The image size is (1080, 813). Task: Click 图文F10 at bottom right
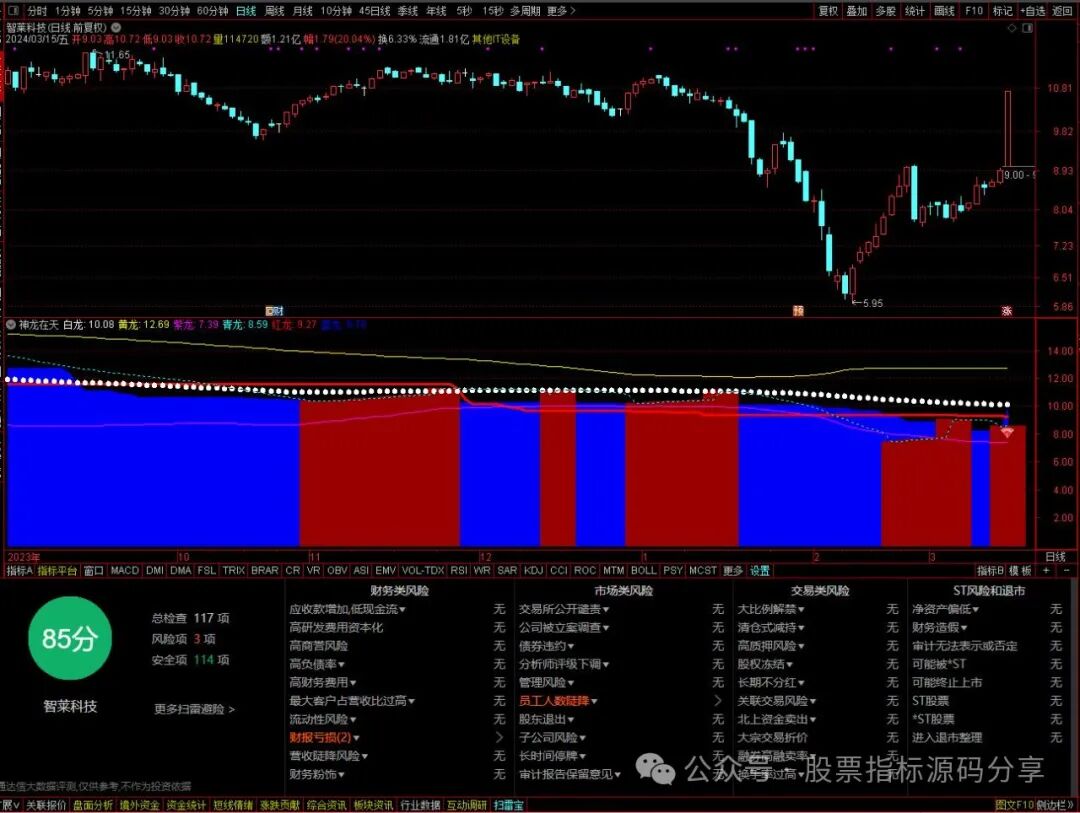point(1015,805)
